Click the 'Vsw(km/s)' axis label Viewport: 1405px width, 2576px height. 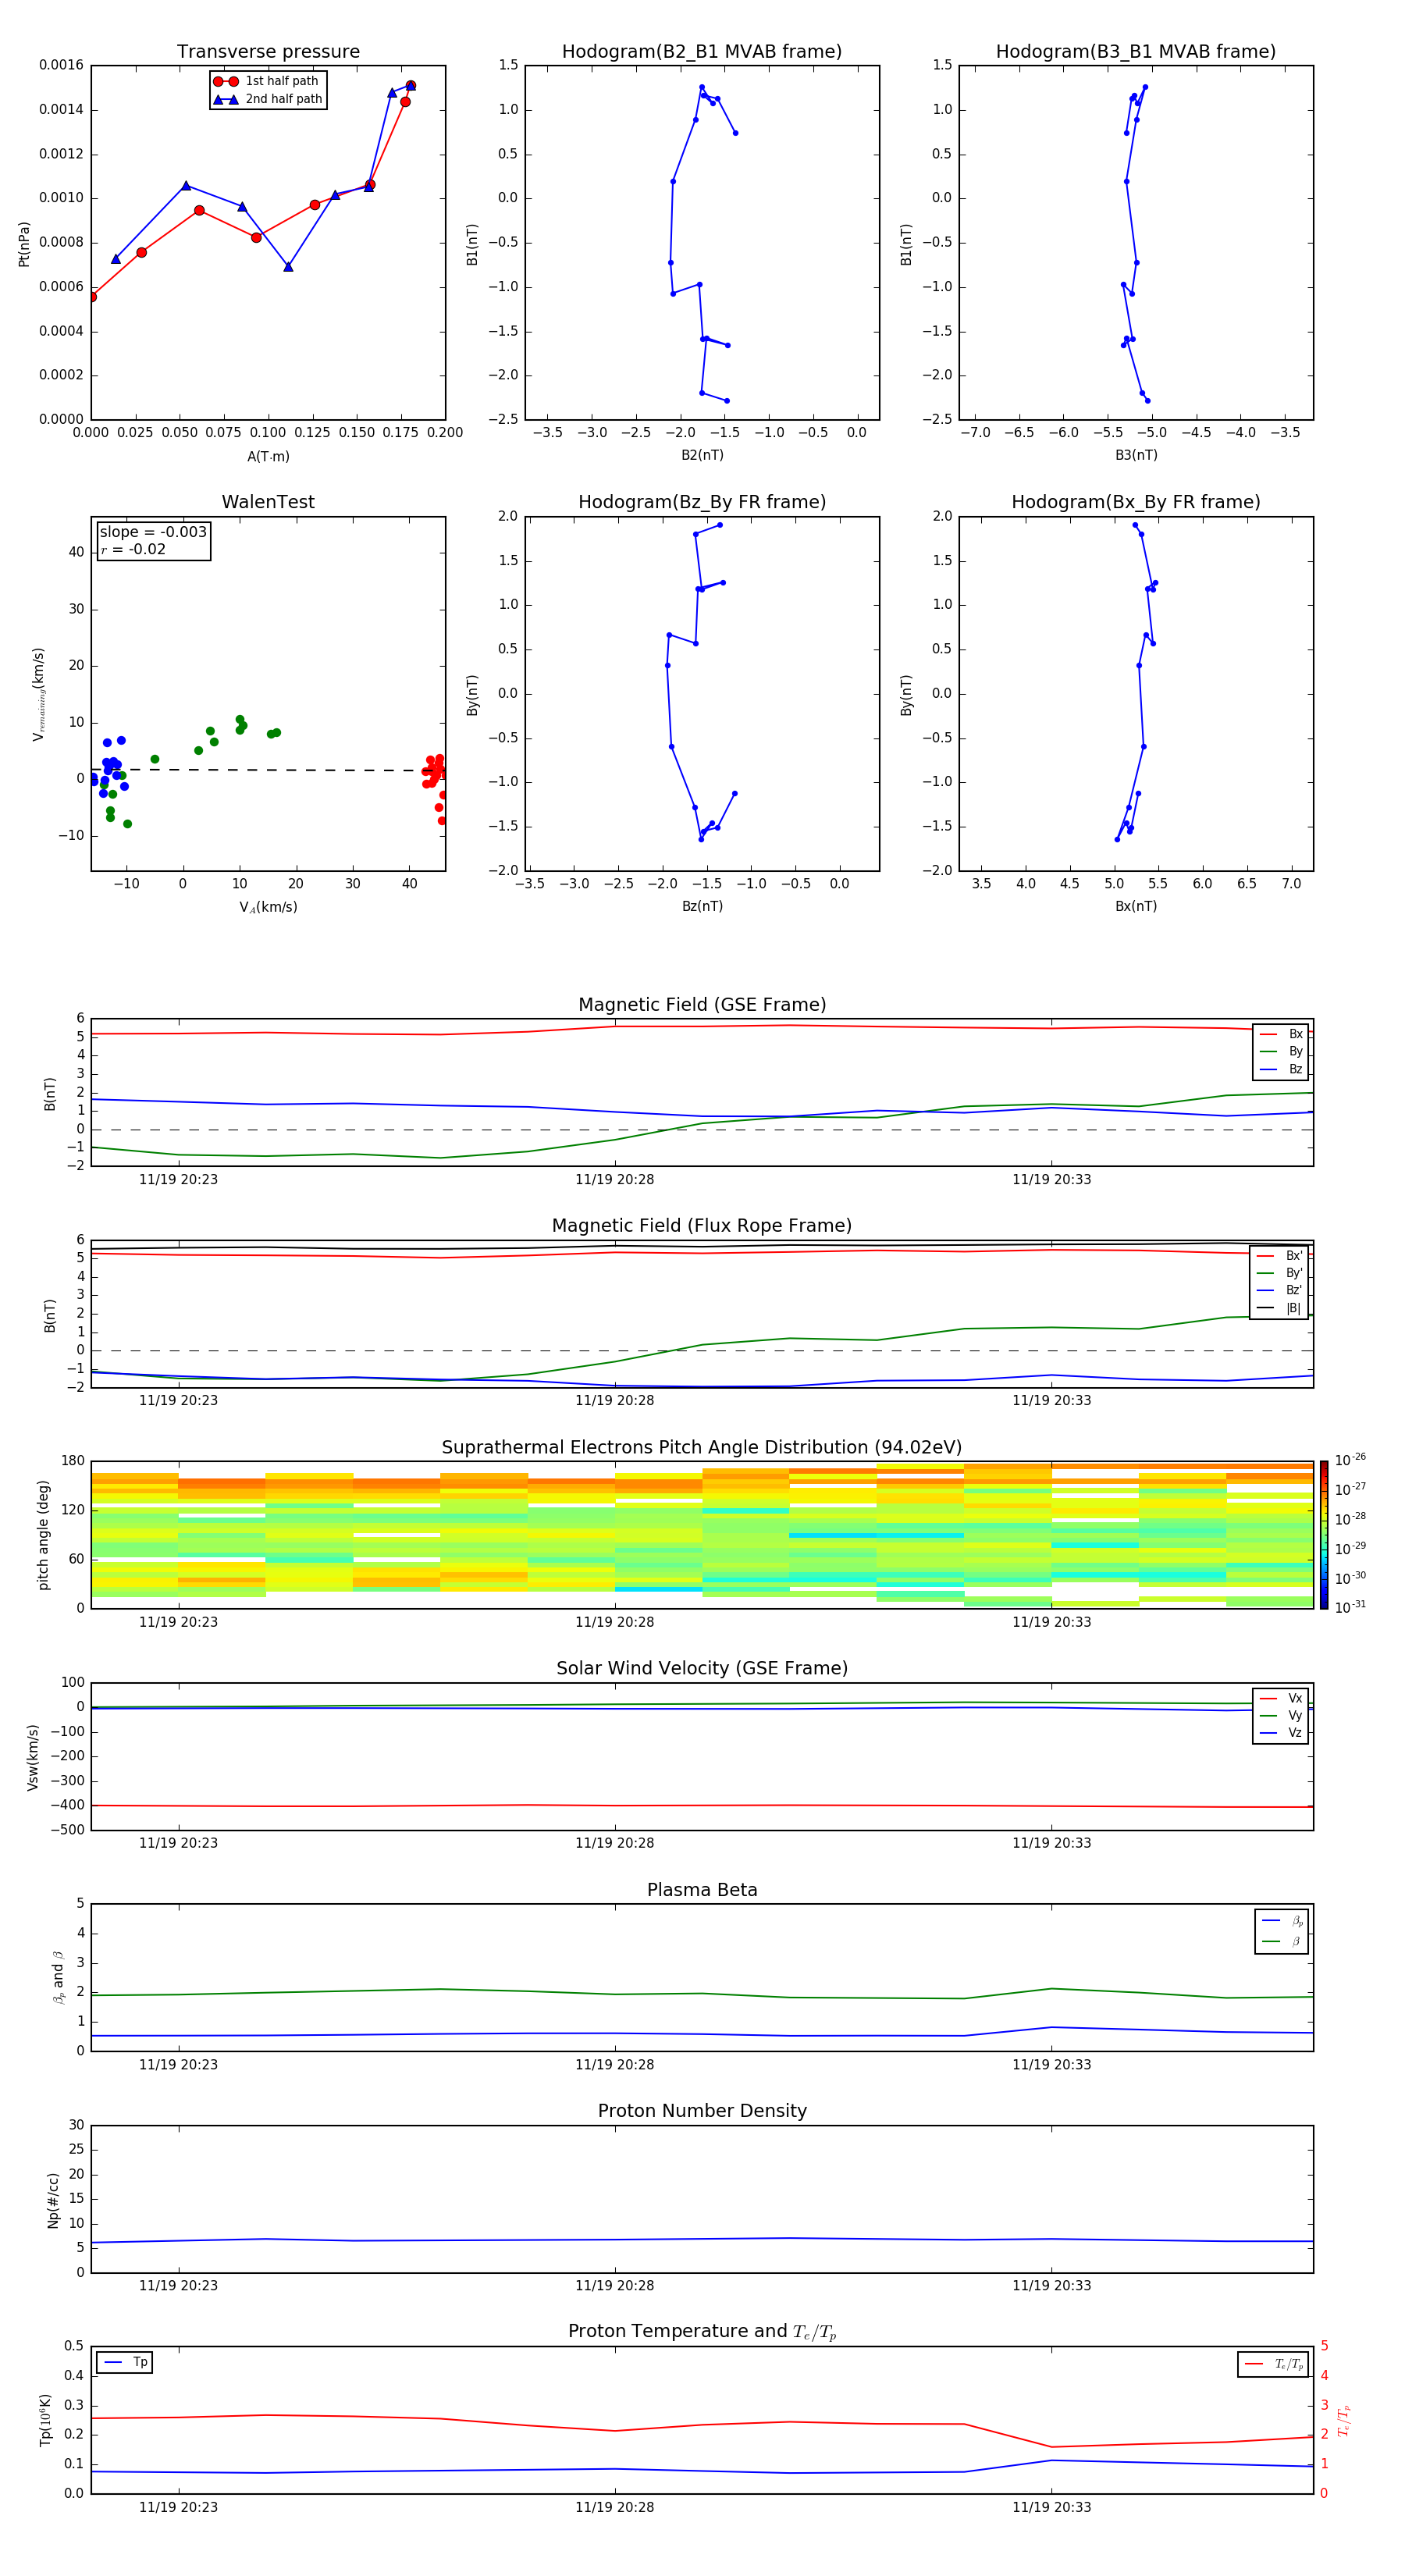(x=33, y=1757)
